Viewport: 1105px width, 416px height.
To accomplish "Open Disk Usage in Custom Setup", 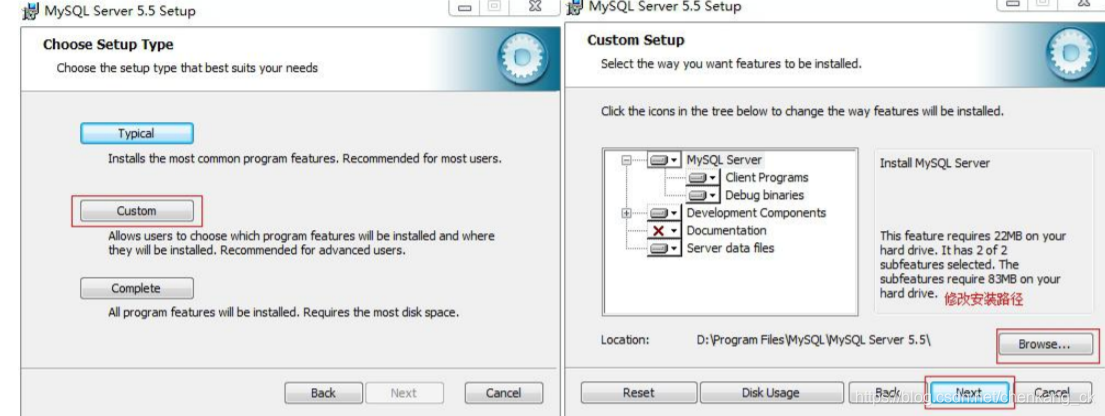I will click(x=771, y=393).
